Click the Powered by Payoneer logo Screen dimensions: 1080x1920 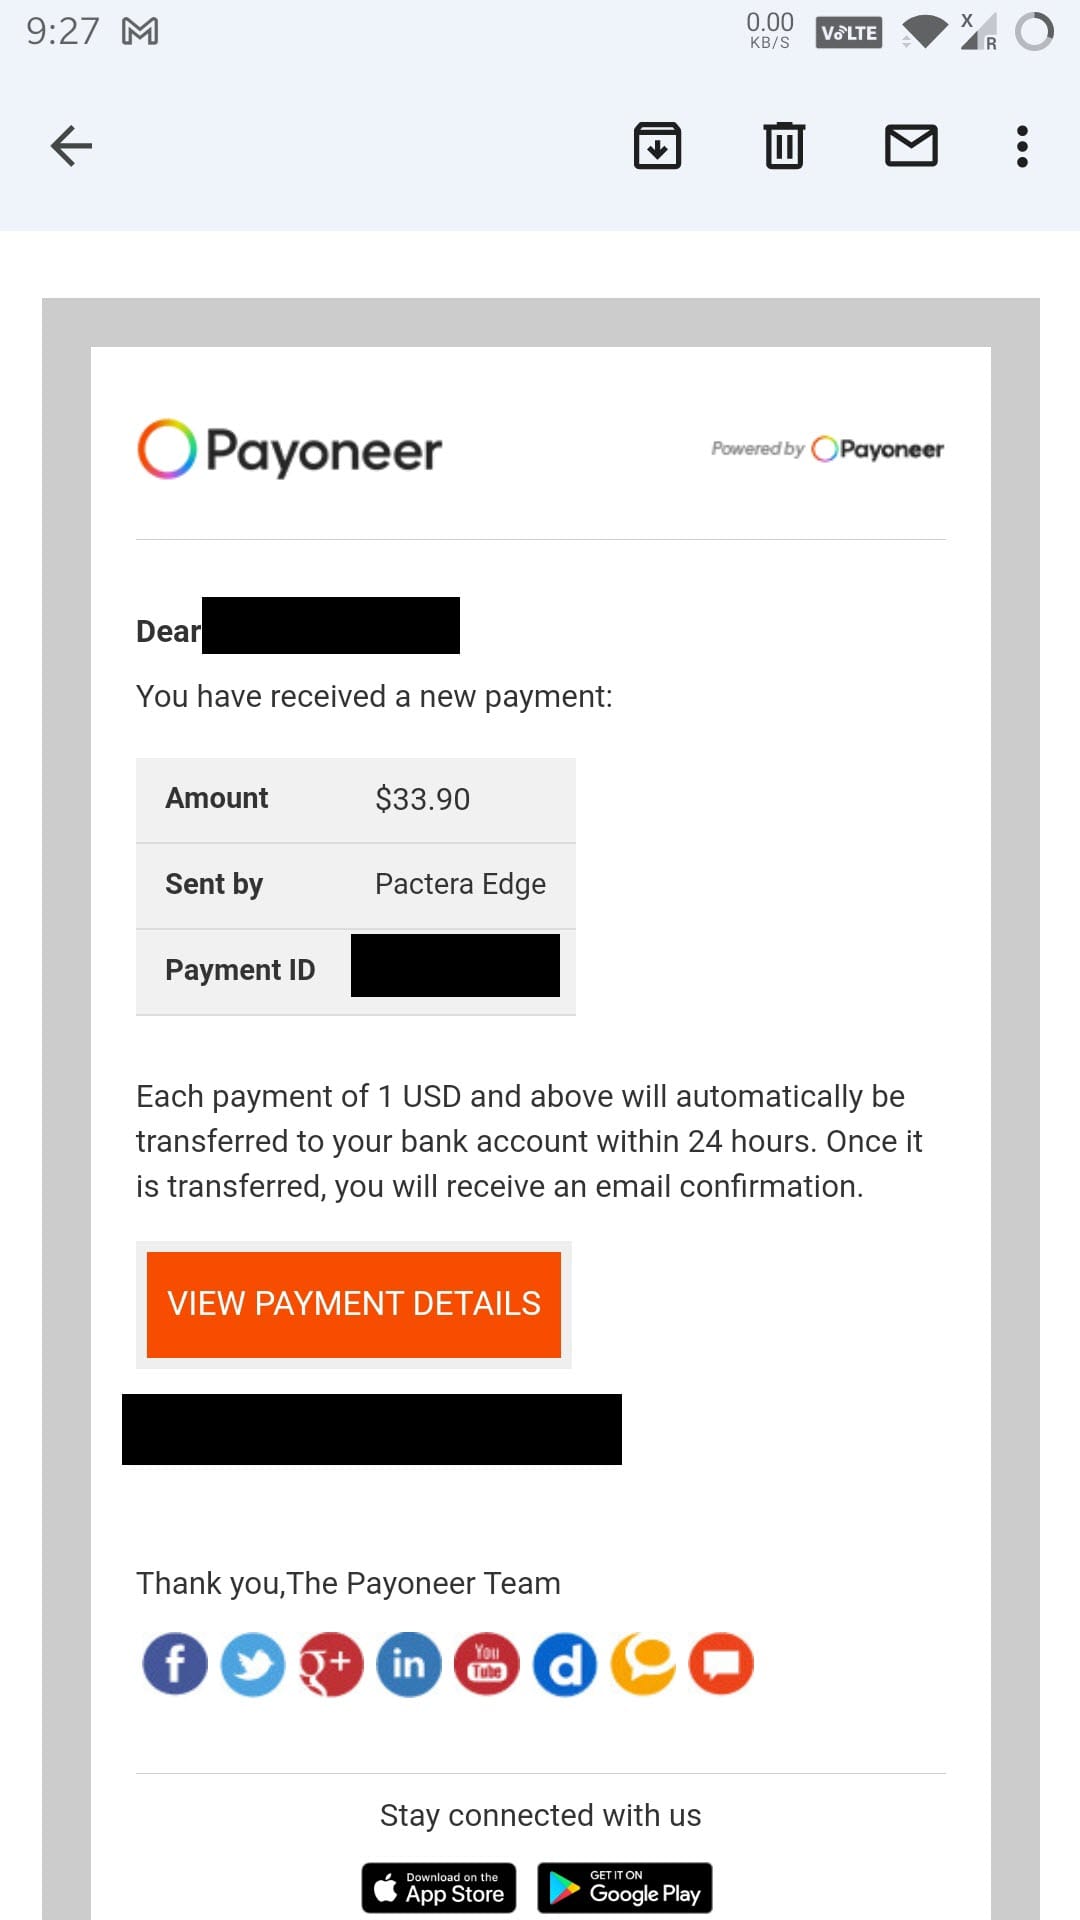827,449
